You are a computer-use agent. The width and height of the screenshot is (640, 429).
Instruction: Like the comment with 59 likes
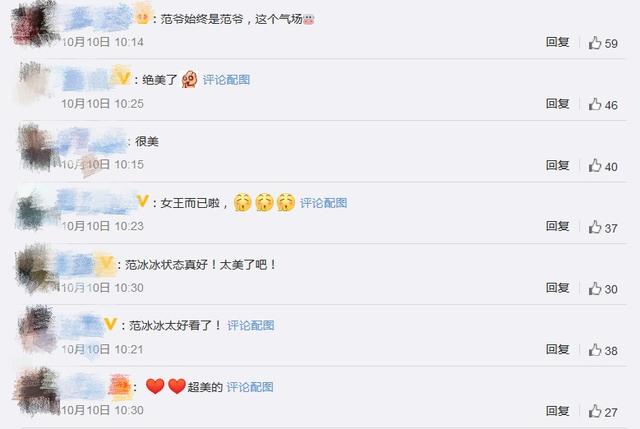(x=595, y=43)
